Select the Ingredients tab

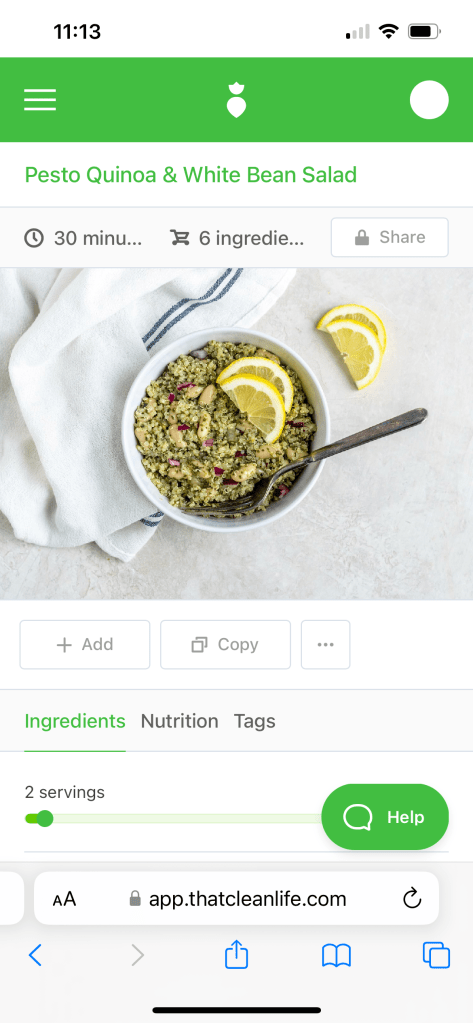(x=75, y=721)
